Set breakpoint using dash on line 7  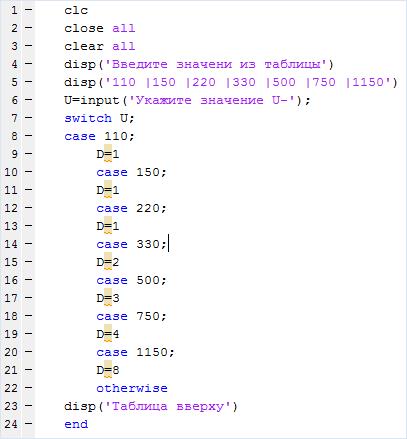(x=29, y=118)
